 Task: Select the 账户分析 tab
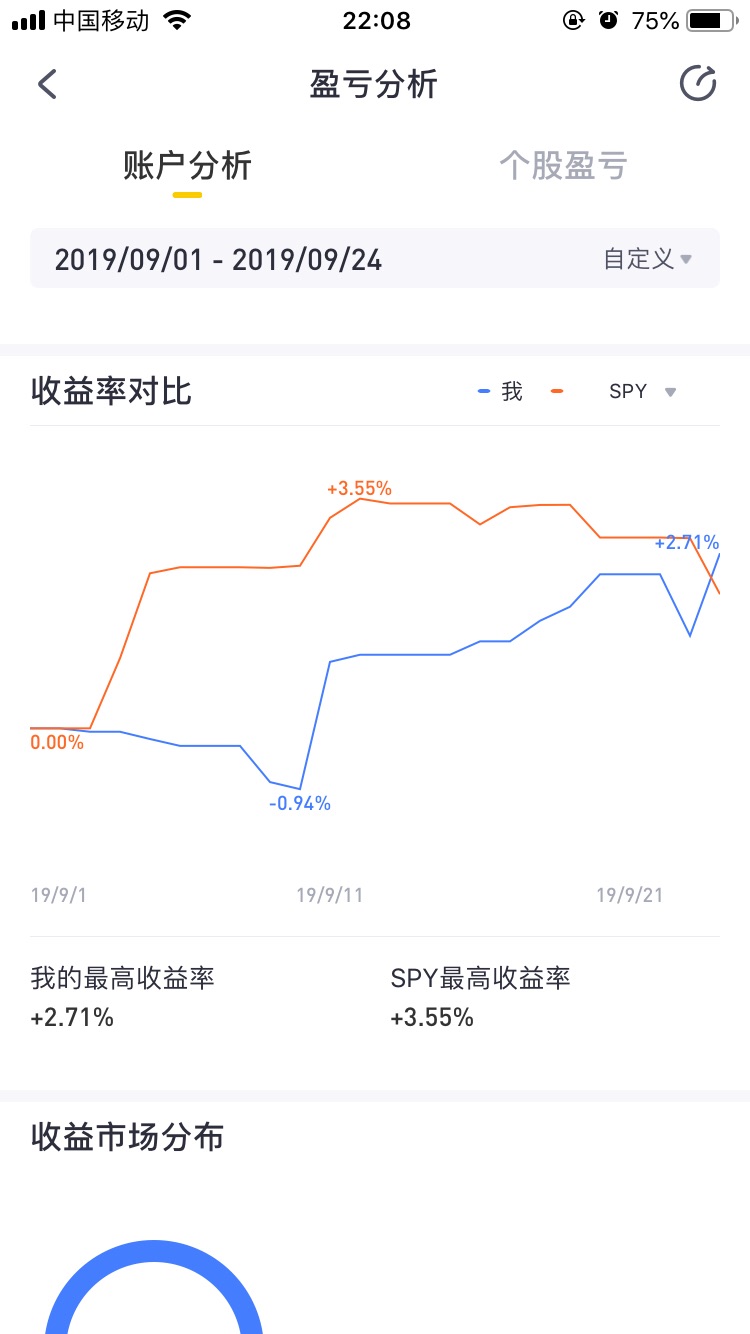(187, 166)
